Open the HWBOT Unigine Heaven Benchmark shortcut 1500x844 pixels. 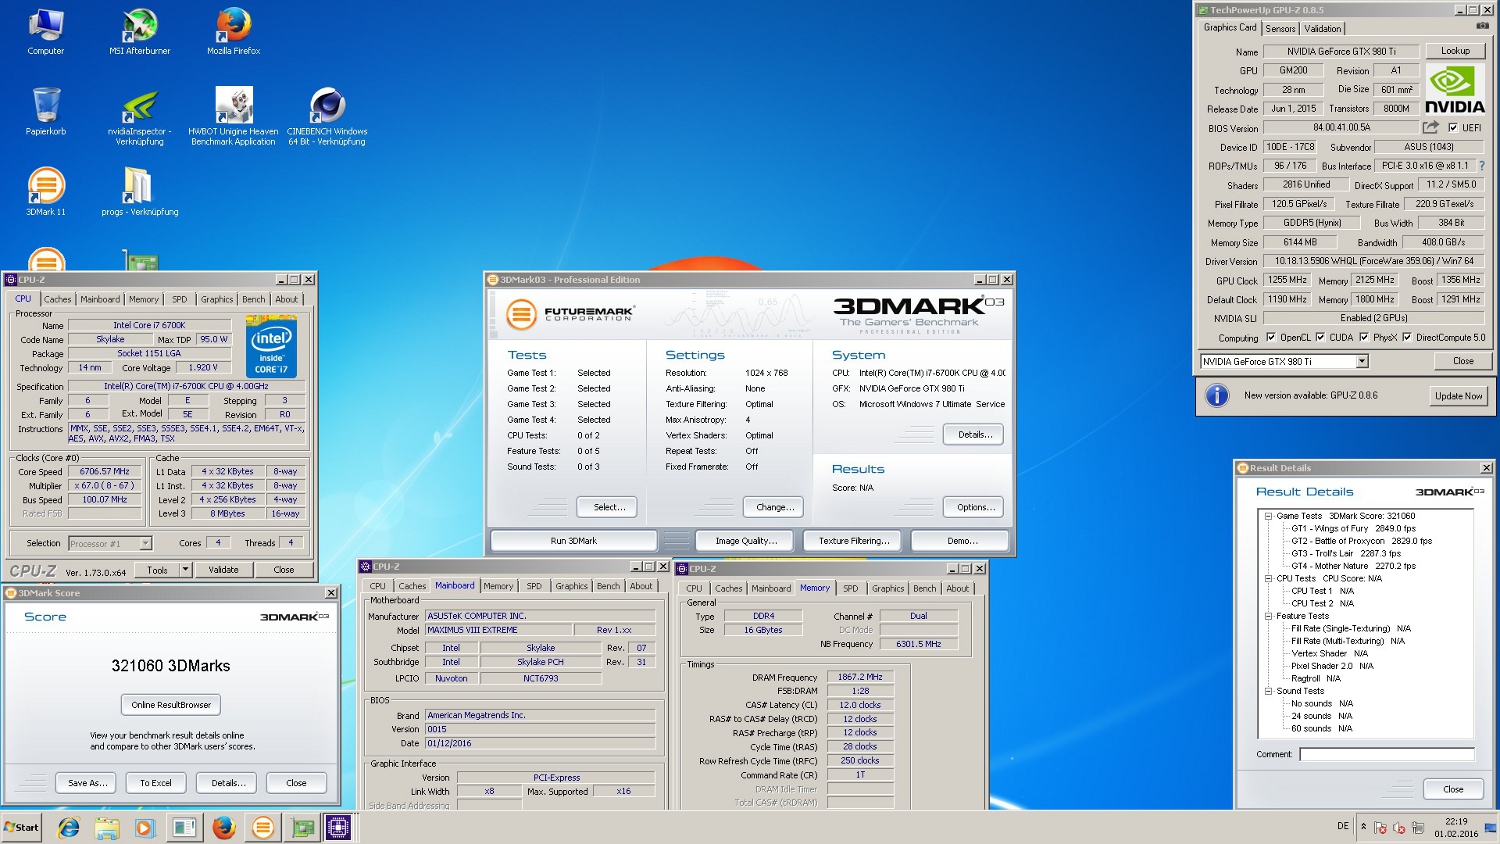click(234, 116)
